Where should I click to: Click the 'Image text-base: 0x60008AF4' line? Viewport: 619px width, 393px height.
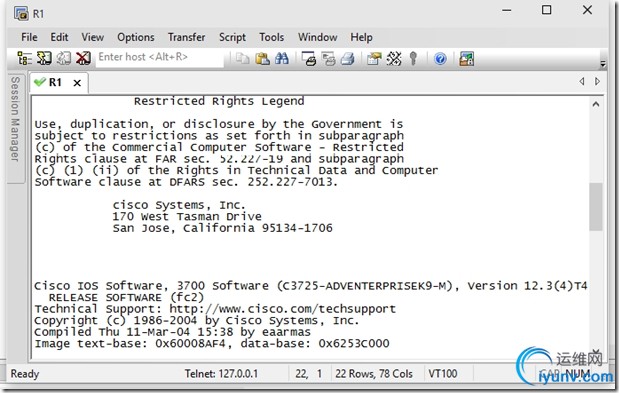tap(212, 343)
